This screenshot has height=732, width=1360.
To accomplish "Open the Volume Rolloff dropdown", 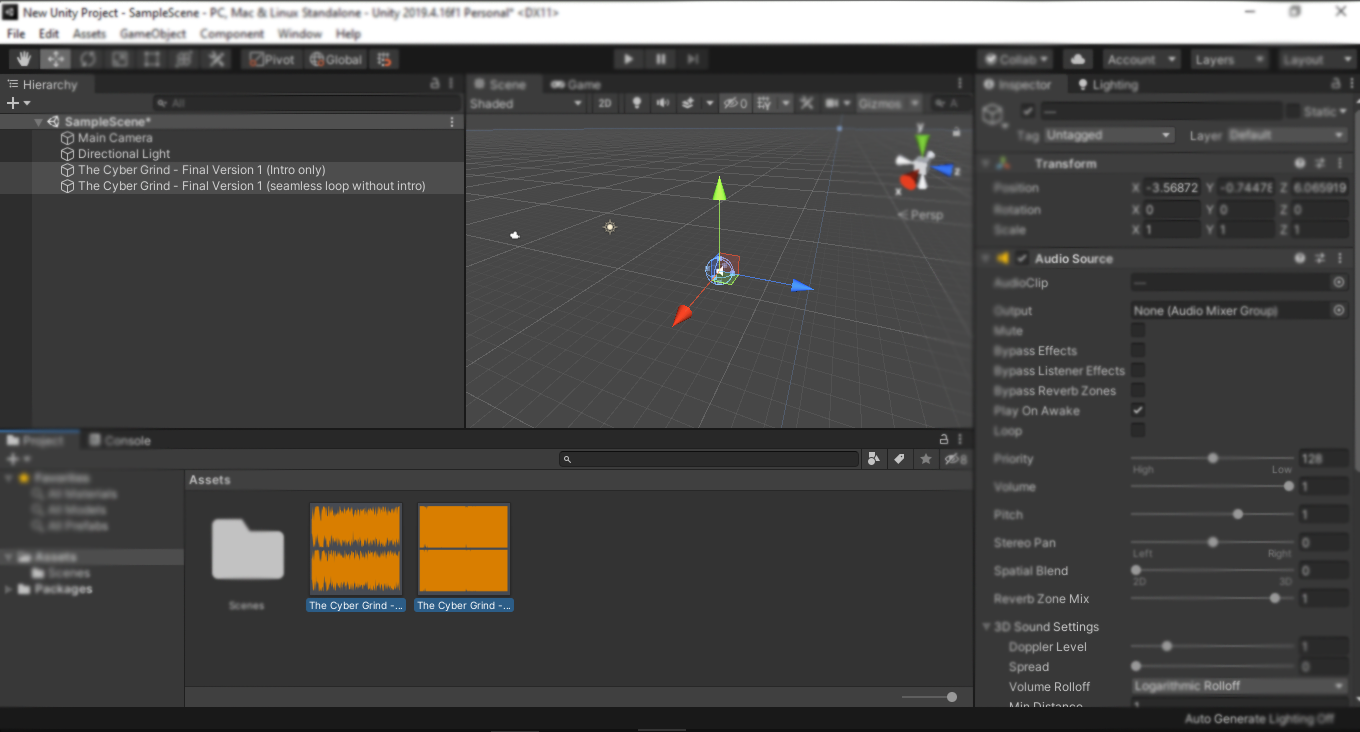I will tap(1240, 686).
